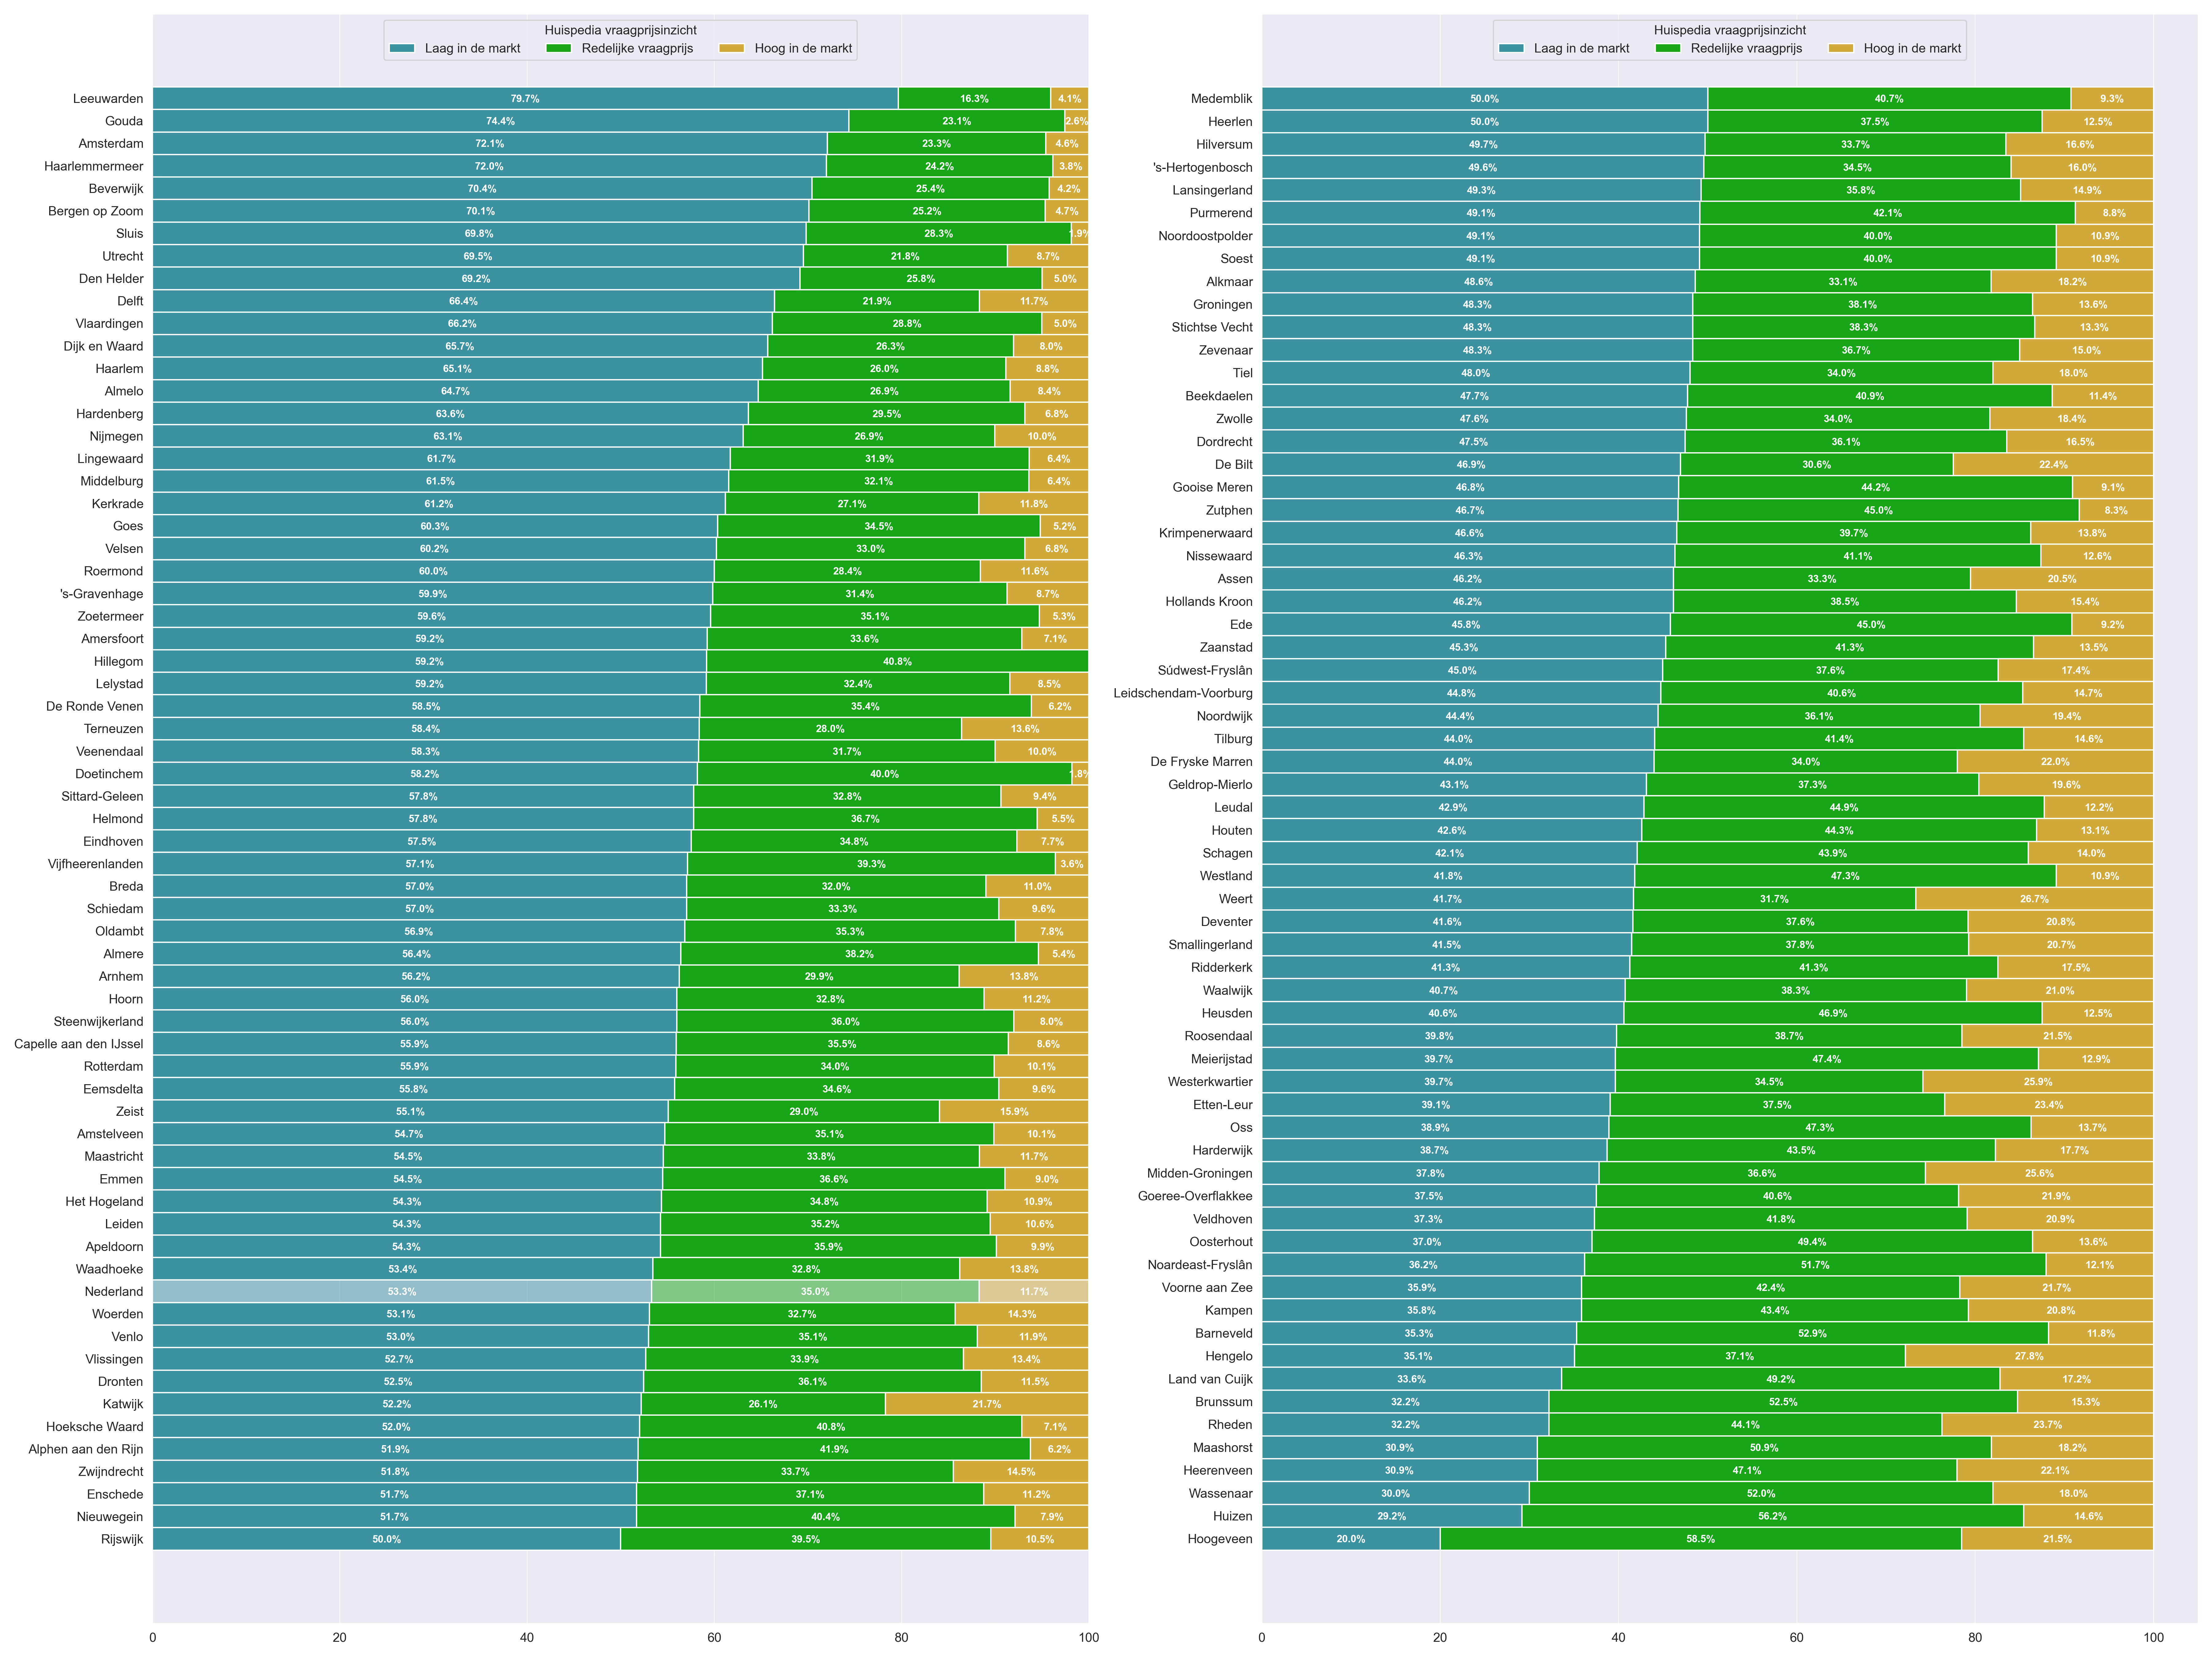The width and height of the screenshot is (2212, 1659).
Task: Click Westerkwartier's 25.9% yellow segment
Action: (x=2038, y=1082)
